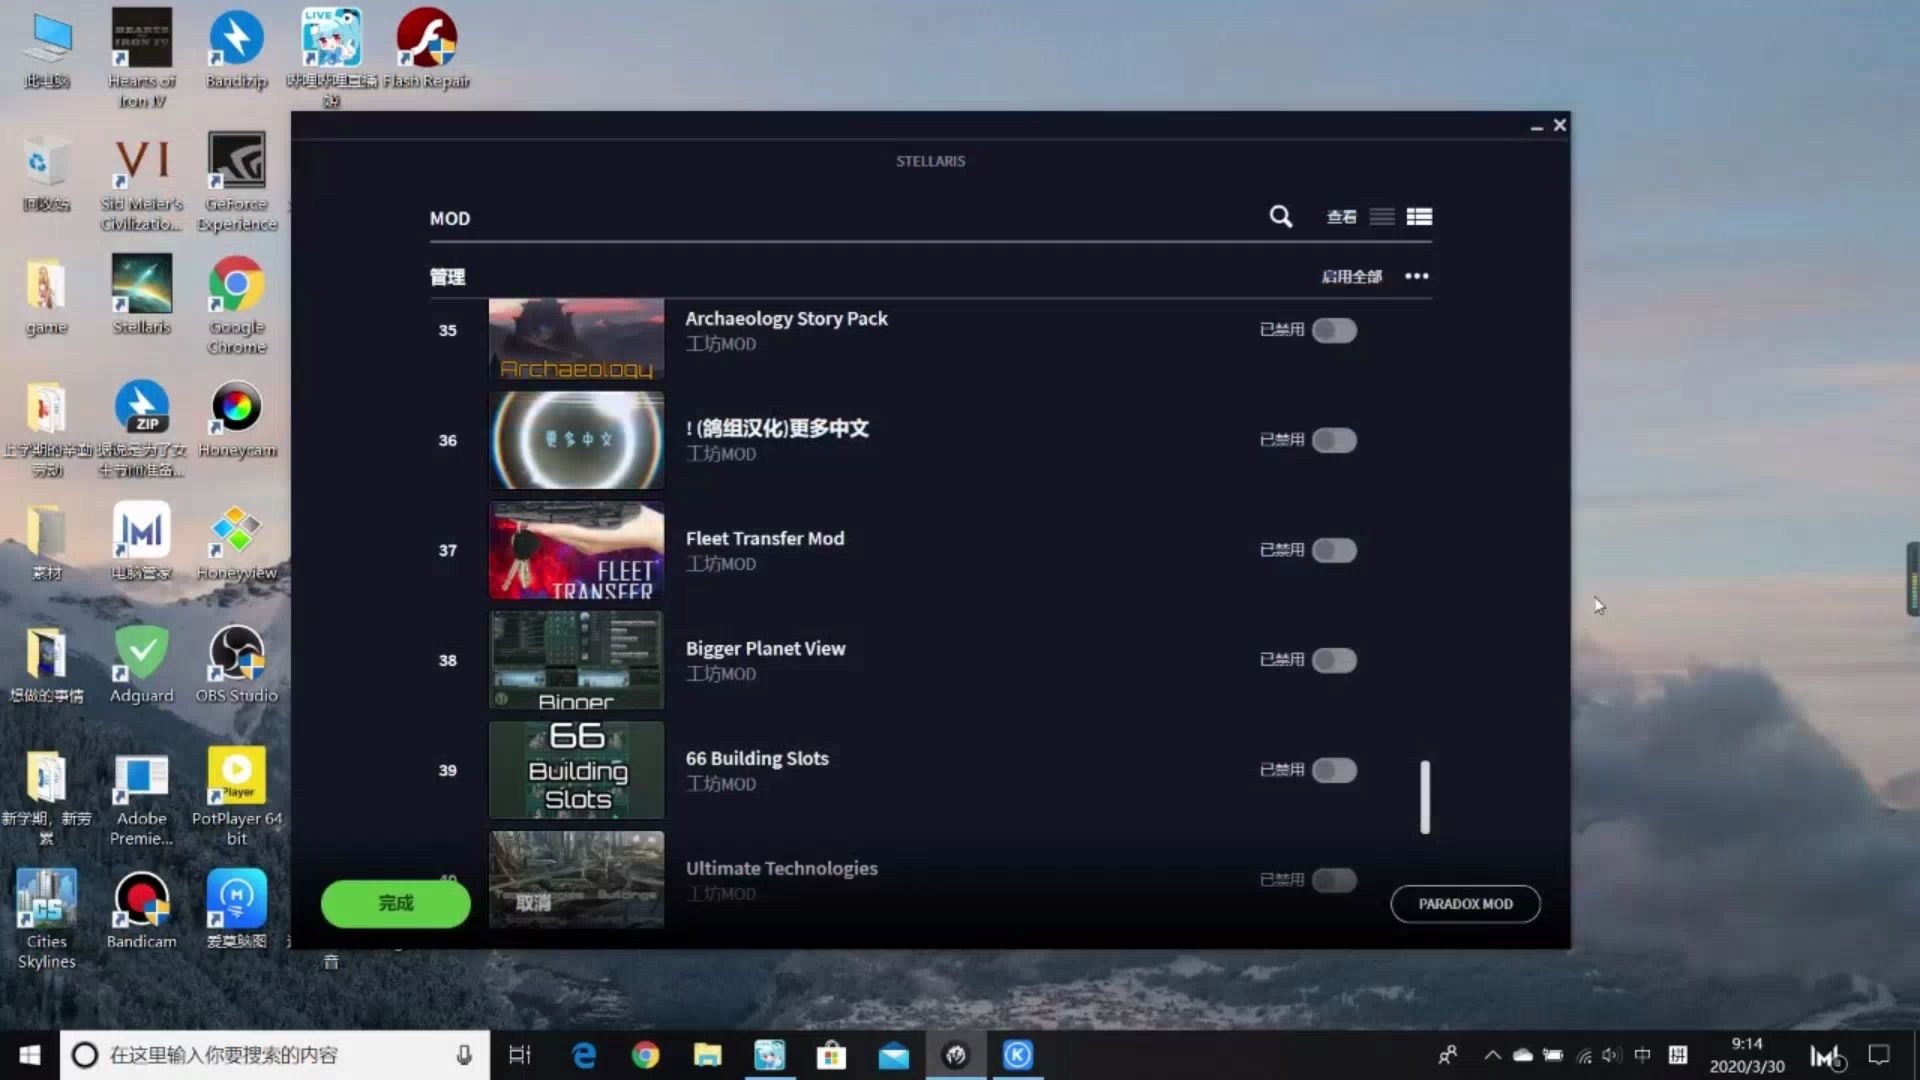
Task: Click the green 完成 button
Action: click(396, 903)
